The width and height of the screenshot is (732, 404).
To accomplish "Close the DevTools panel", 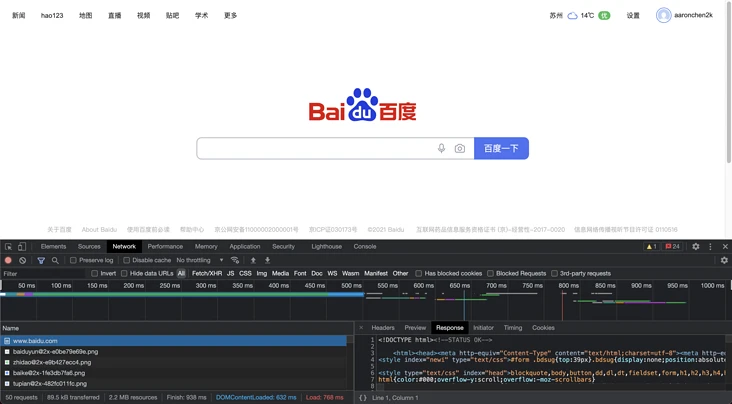I will [725, 247].
